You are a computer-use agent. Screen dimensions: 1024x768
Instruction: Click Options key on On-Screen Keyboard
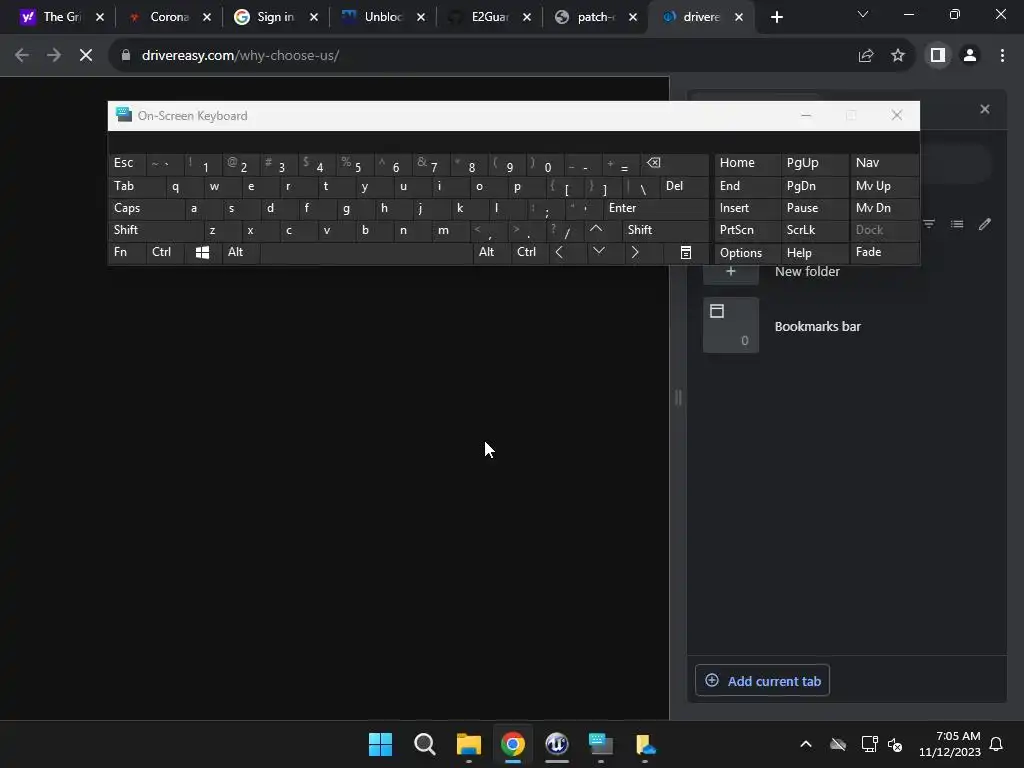click(x=746, y=253)
